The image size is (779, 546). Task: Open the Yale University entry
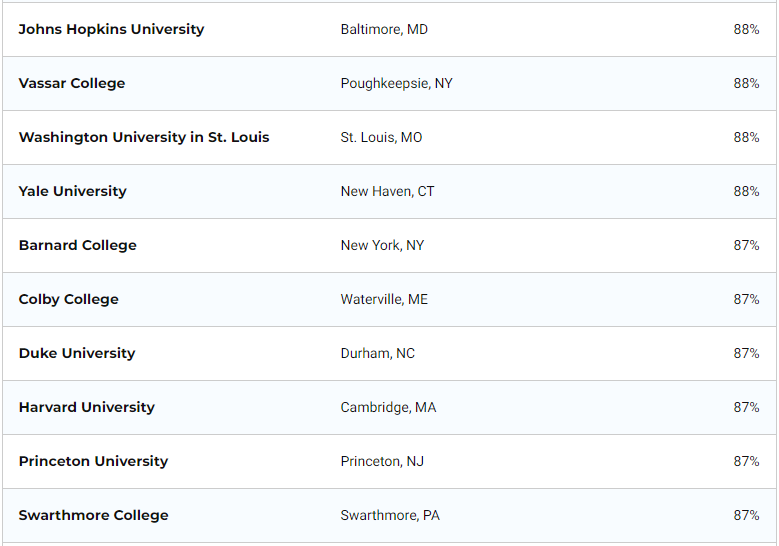click(73, 191)
